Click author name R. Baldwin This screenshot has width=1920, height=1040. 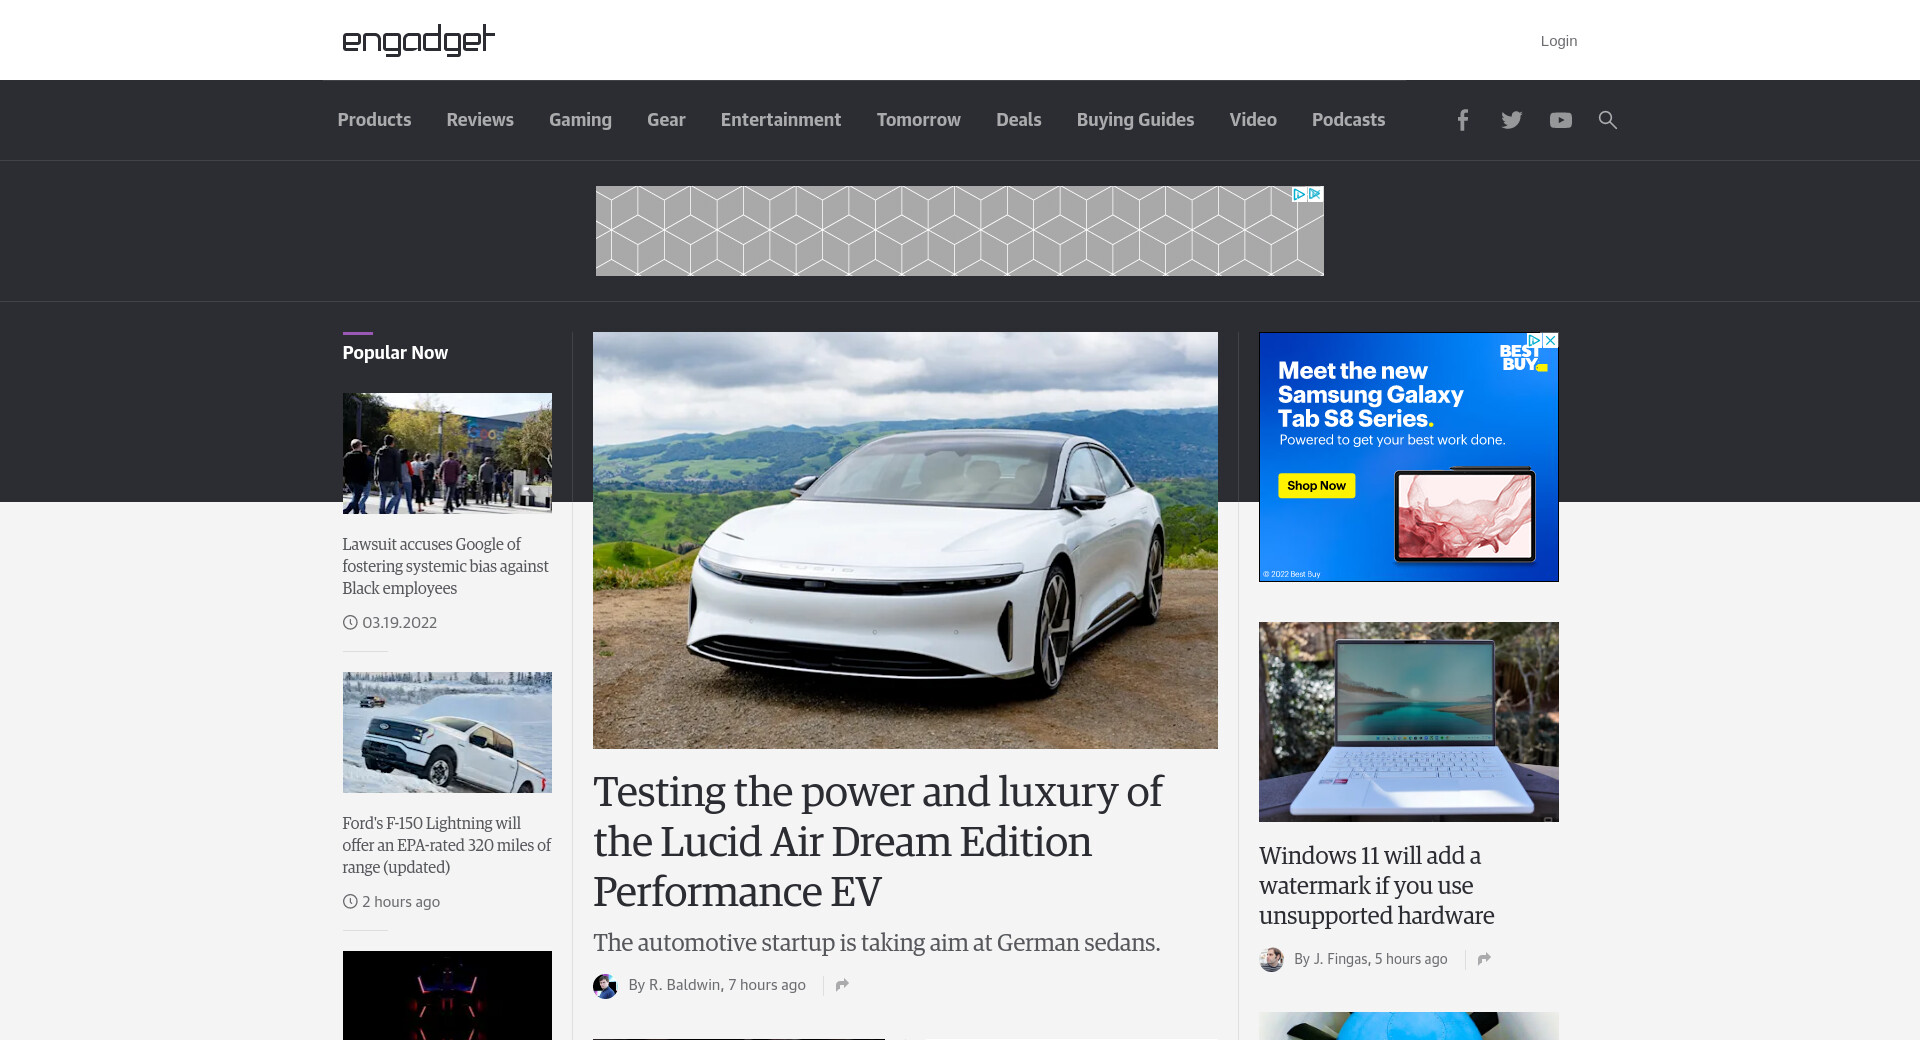point(685,985)
